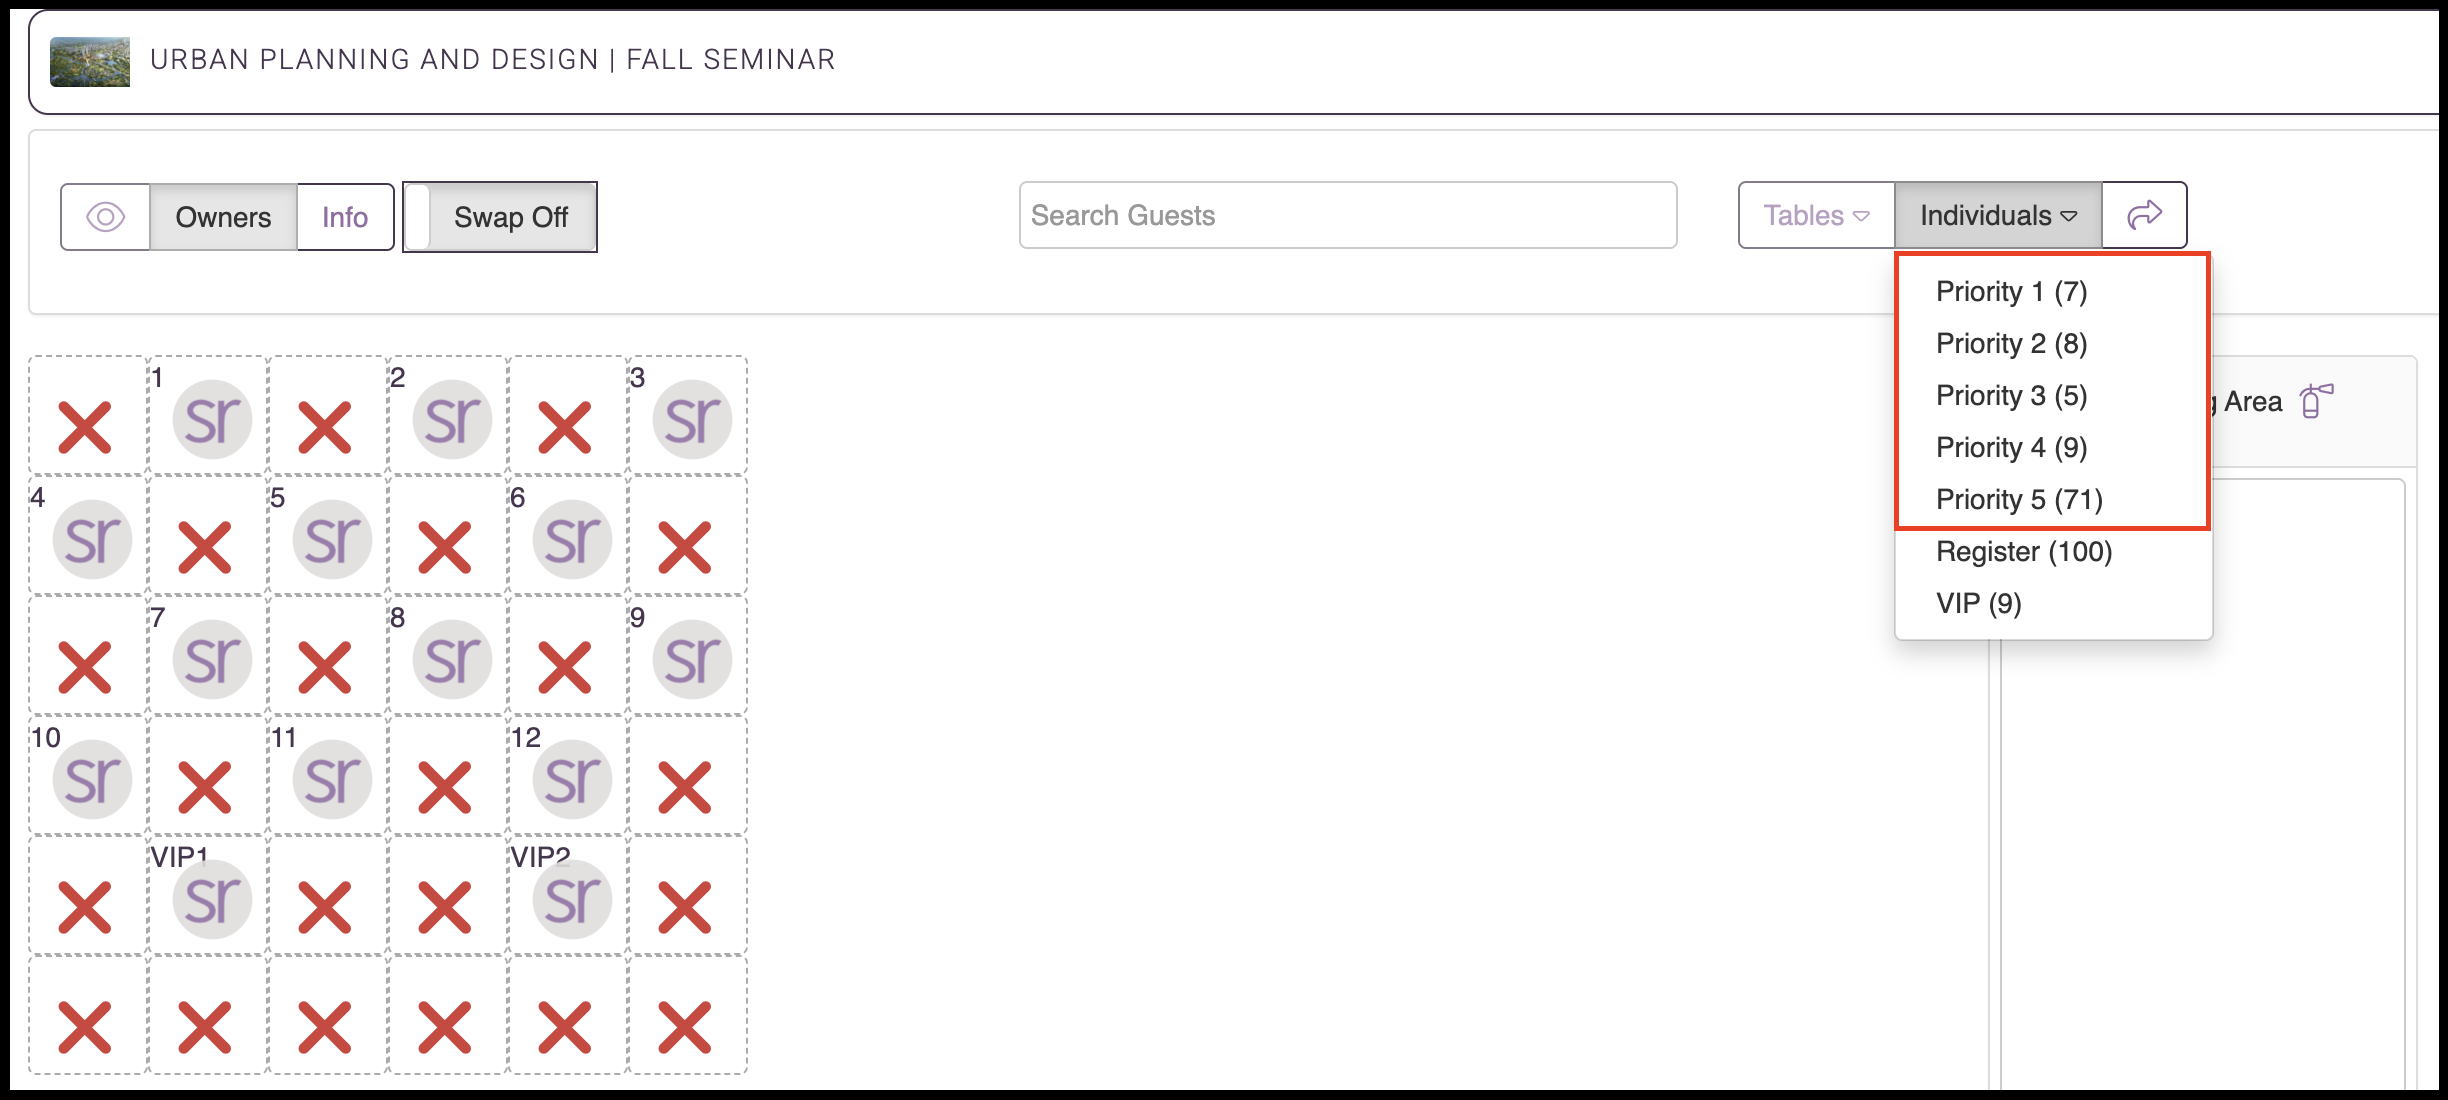Select seat table 2
Image resolution: width=2448 pixels, height=1100 pixels.
452,419
